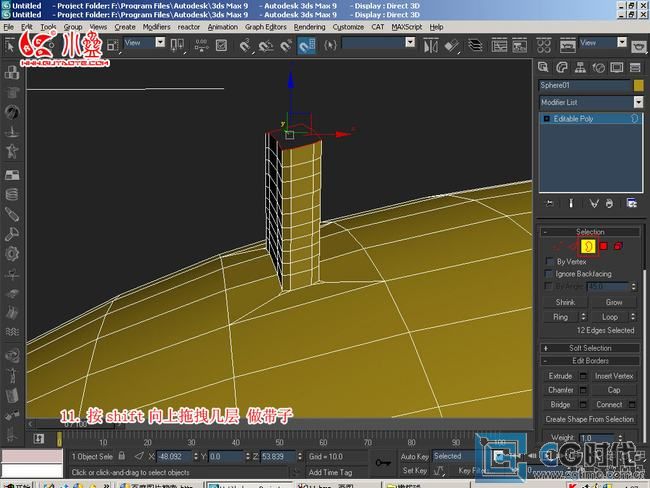
Task: Click the Select and Manipulate icon
Action: pos(201,45)
